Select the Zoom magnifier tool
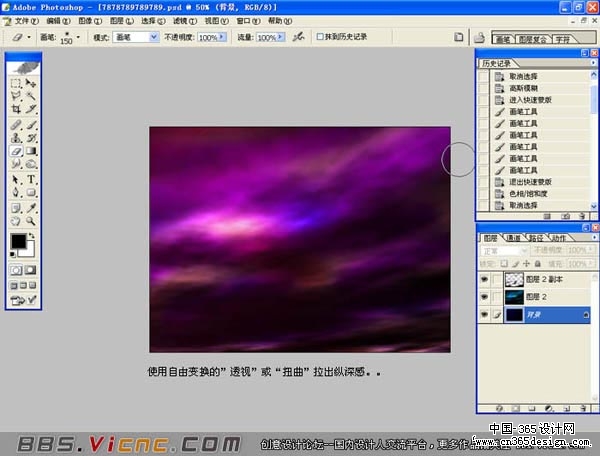 (31, 221)
